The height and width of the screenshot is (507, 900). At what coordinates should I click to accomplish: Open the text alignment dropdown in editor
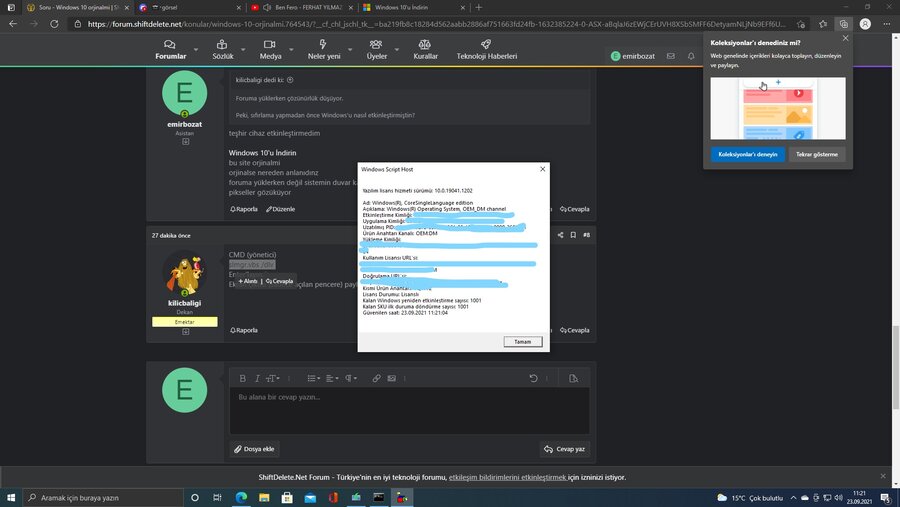click(332, 378)
